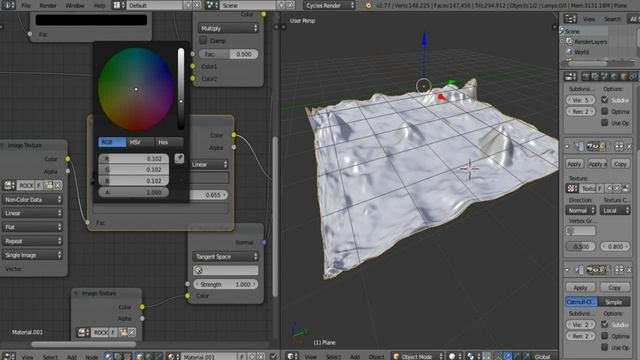The width and height of the screenshot is (640, 360).
Task: Click Apply button above Catmull-Clark
Action: pyautogui.click(x=580, y=287)
